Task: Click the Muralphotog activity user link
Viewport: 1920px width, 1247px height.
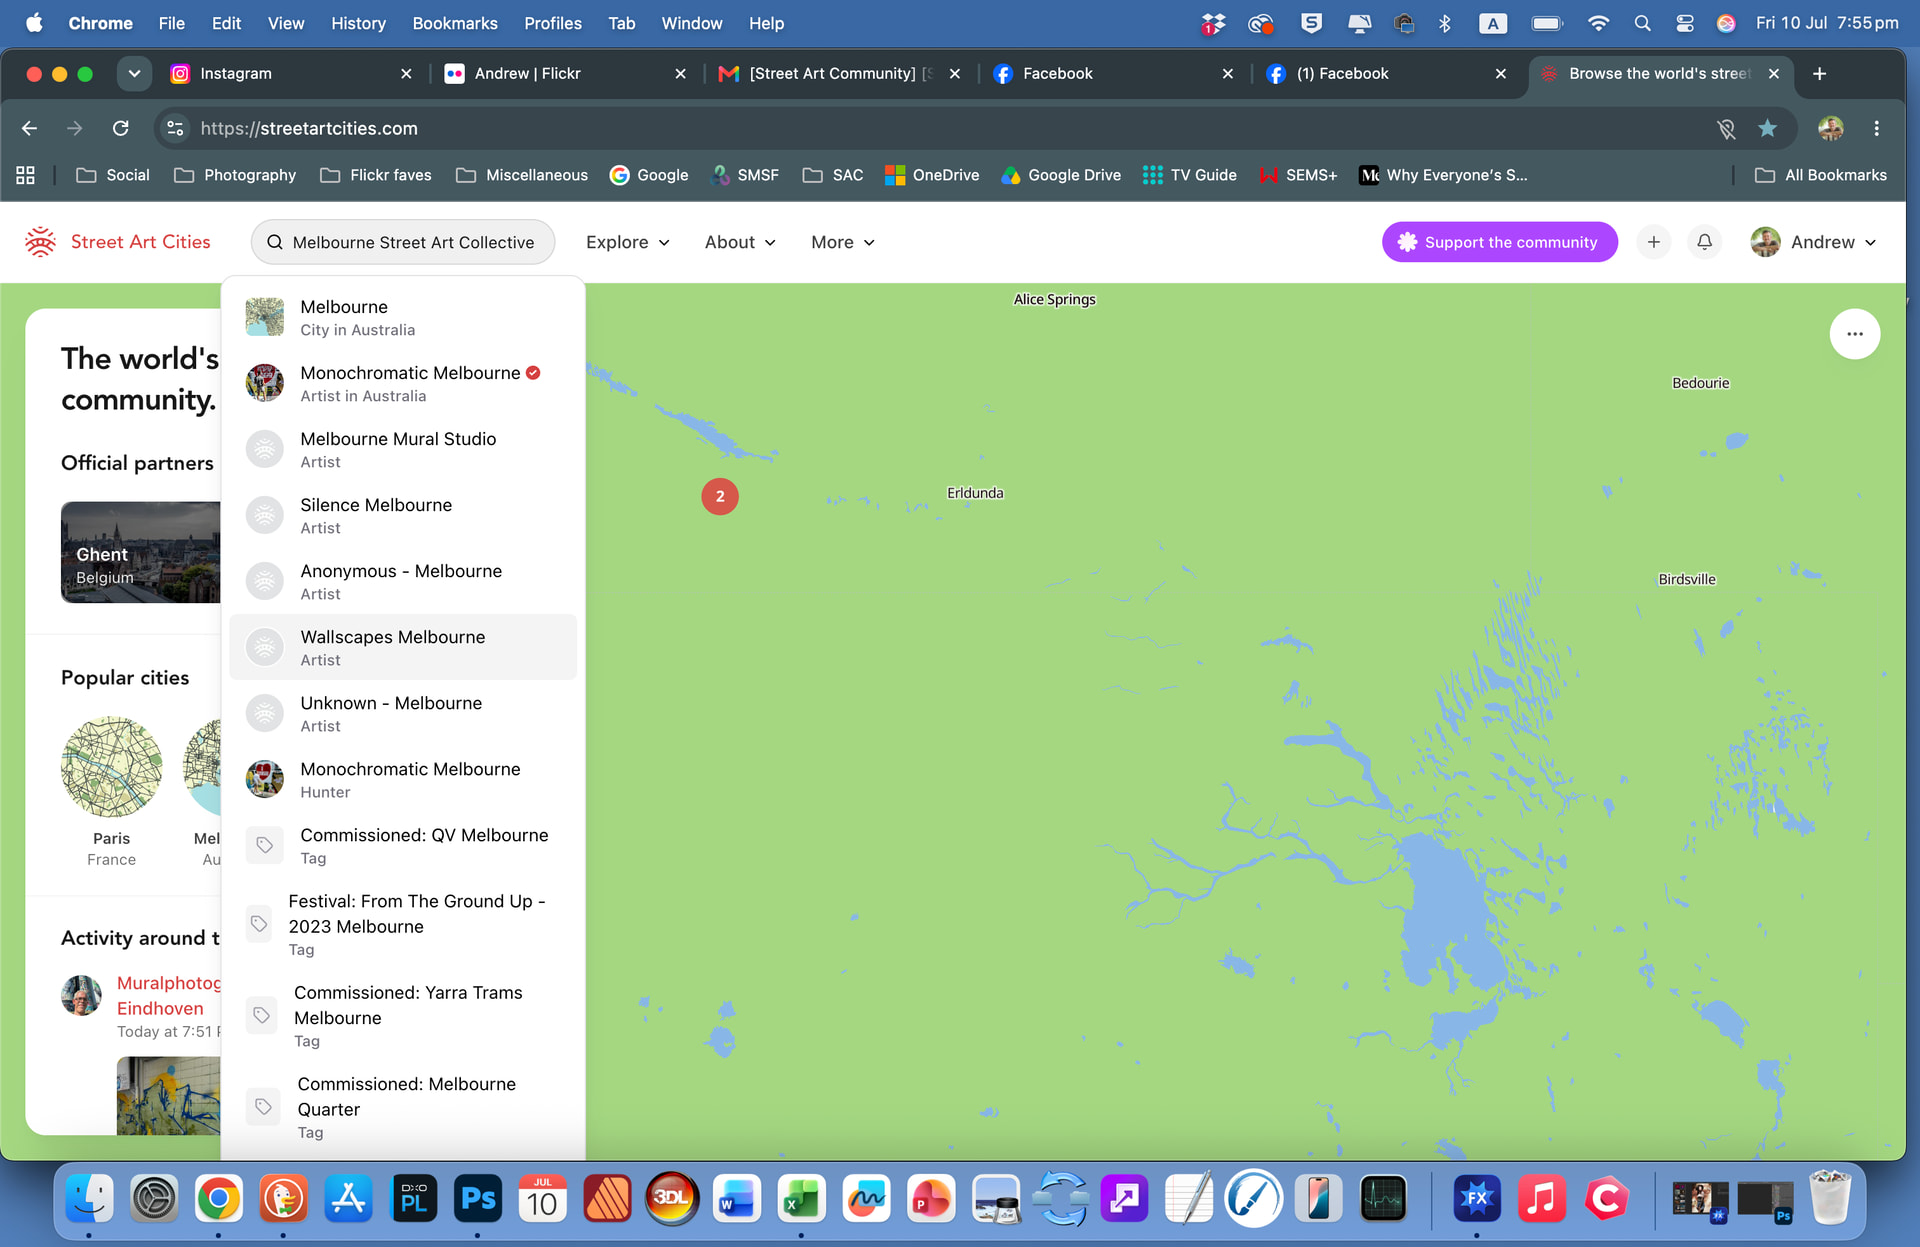Action: pyautogui.click(x=168, y=983)
